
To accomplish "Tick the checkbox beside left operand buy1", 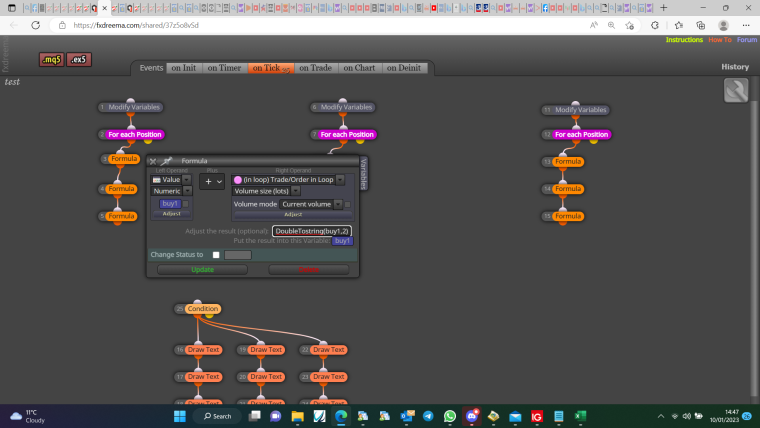I will click(x=185, y=204).
